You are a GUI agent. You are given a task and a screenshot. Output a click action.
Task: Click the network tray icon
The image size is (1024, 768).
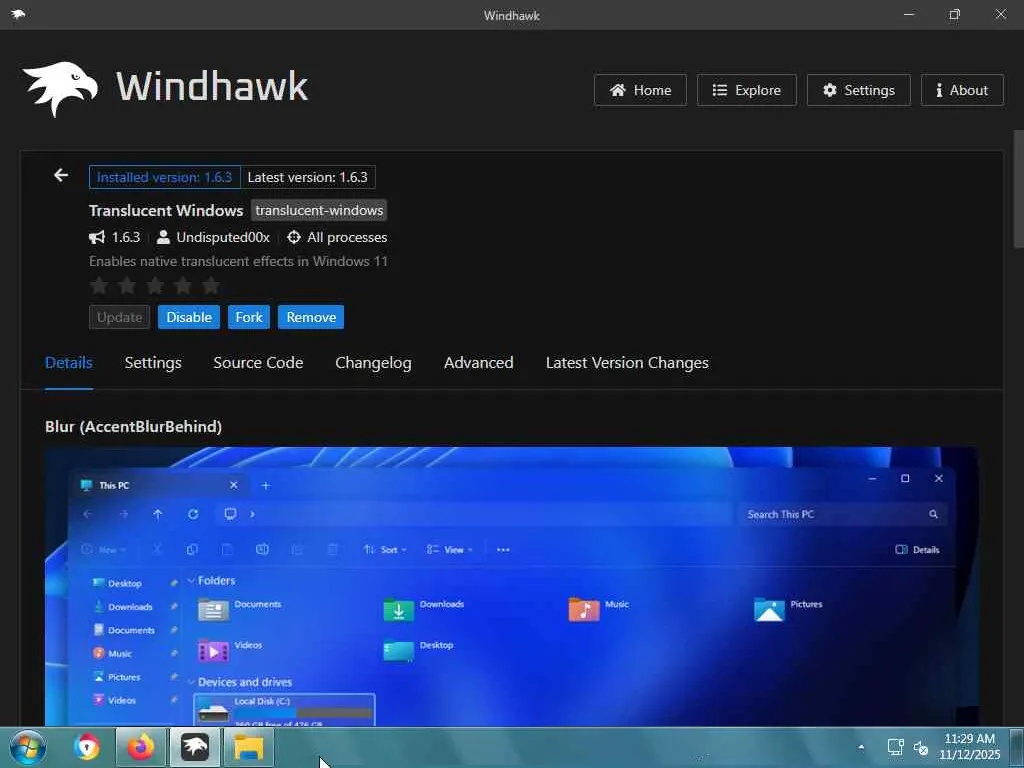(895, 747)
